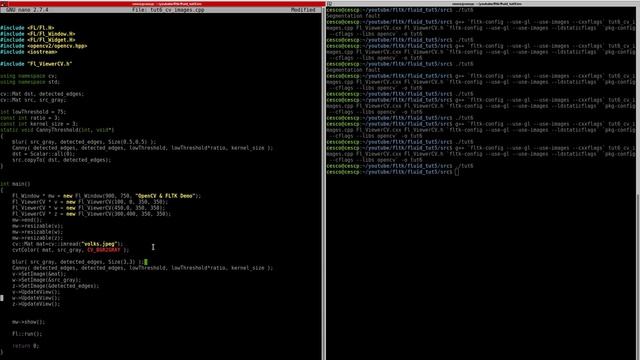Click the 'Modified' status in nano header
Image resolution: width=640 pixels, height=360 pixels.
coord(303,10)
